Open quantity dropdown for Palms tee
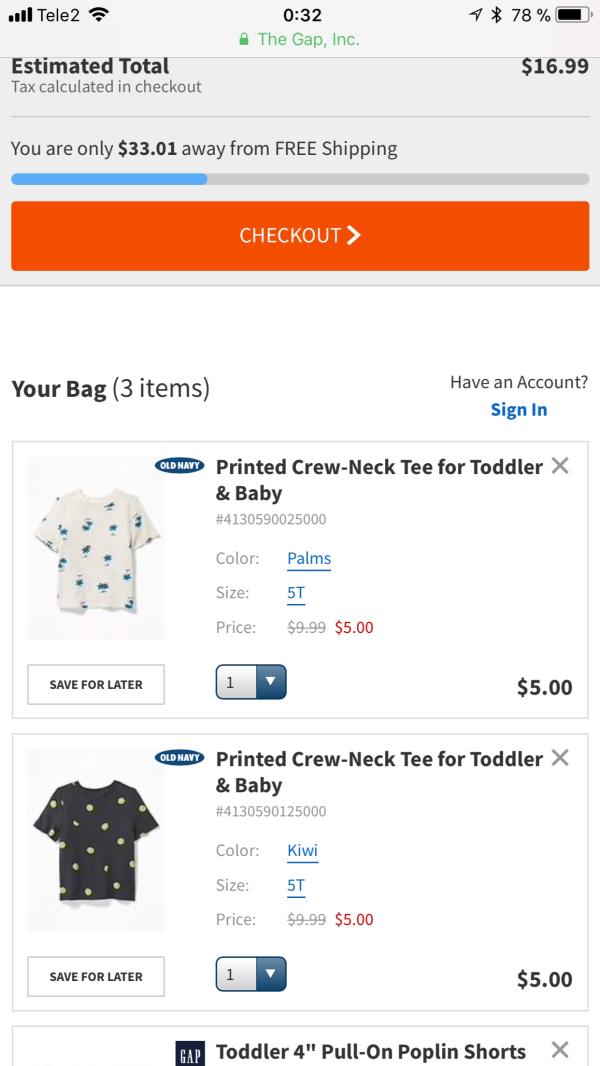The image size is (600, 1066). [251, 682]
